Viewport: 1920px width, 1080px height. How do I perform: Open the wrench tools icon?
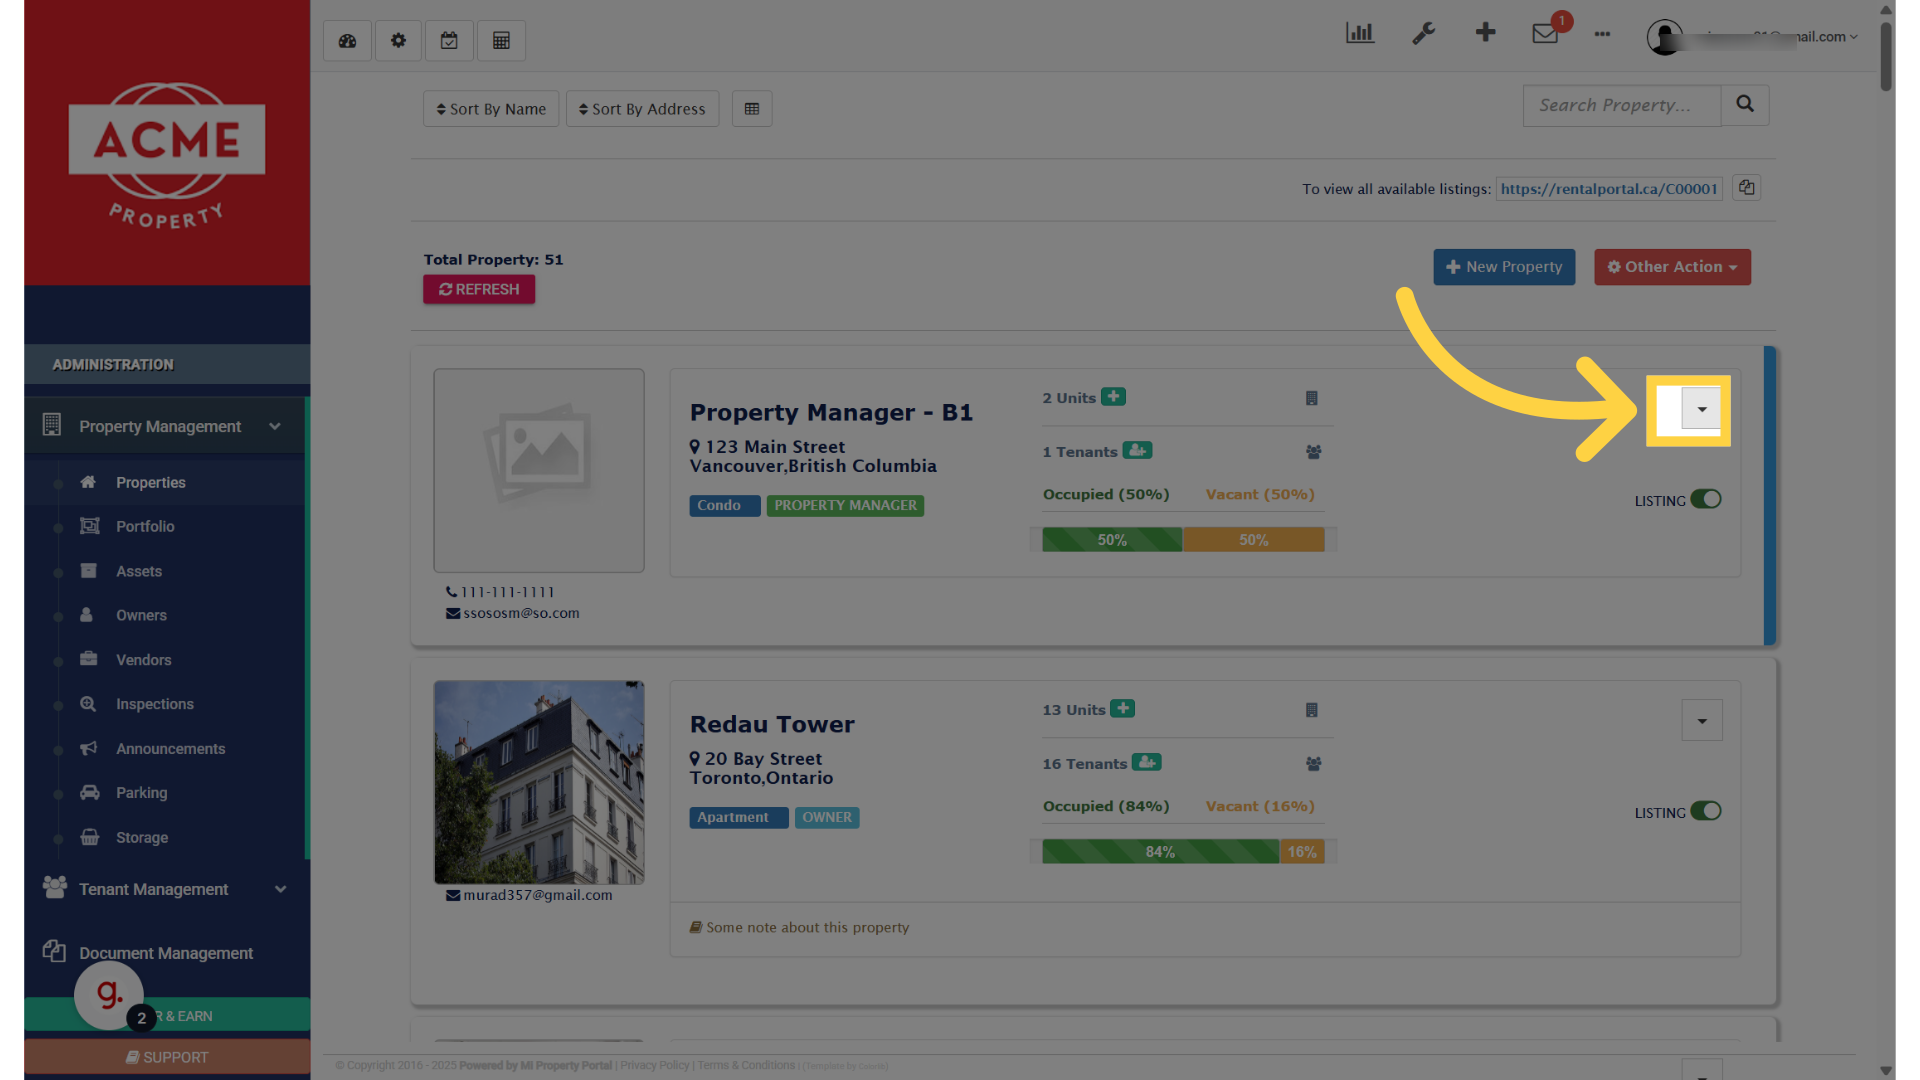[x=1423, y=34]
